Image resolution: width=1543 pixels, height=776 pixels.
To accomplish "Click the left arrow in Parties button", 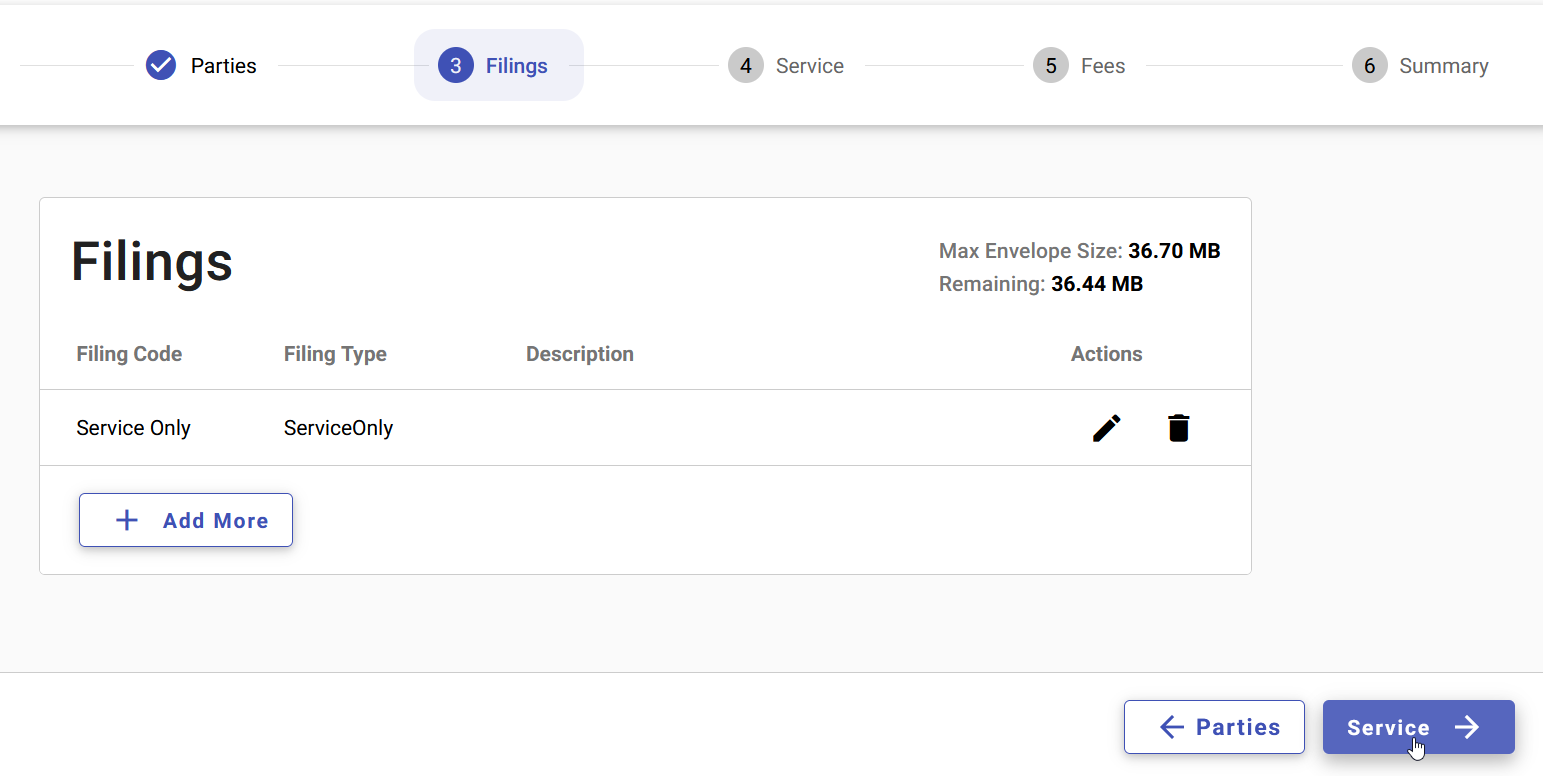I will point(1171,727).
